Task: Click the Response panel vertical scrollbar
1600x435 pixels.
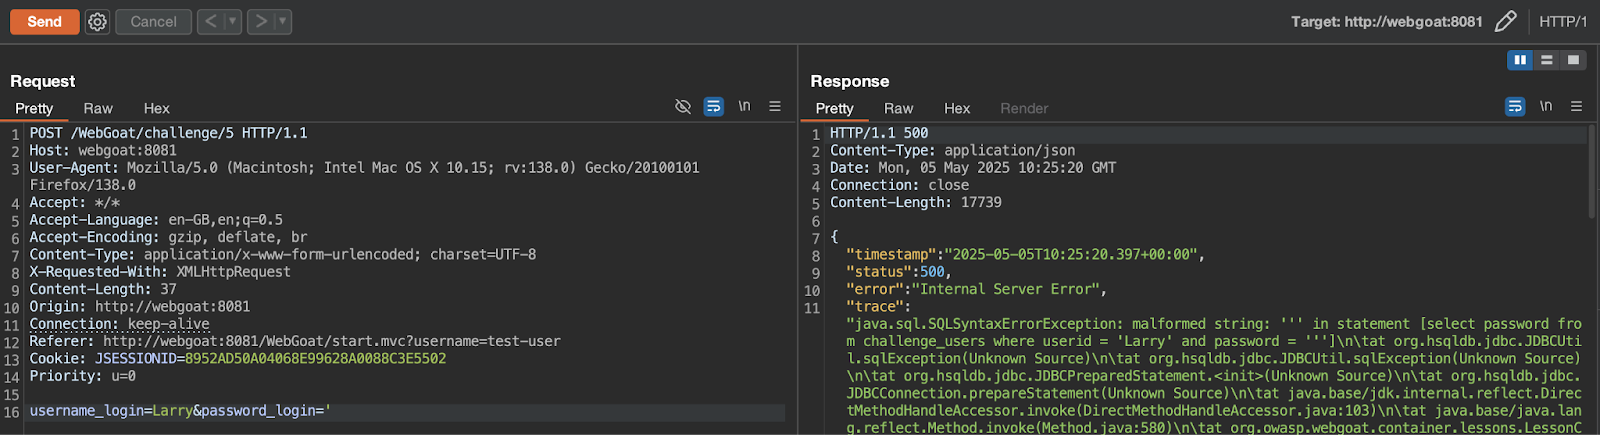Action: pyautogui.click(x=1592, y=170)
